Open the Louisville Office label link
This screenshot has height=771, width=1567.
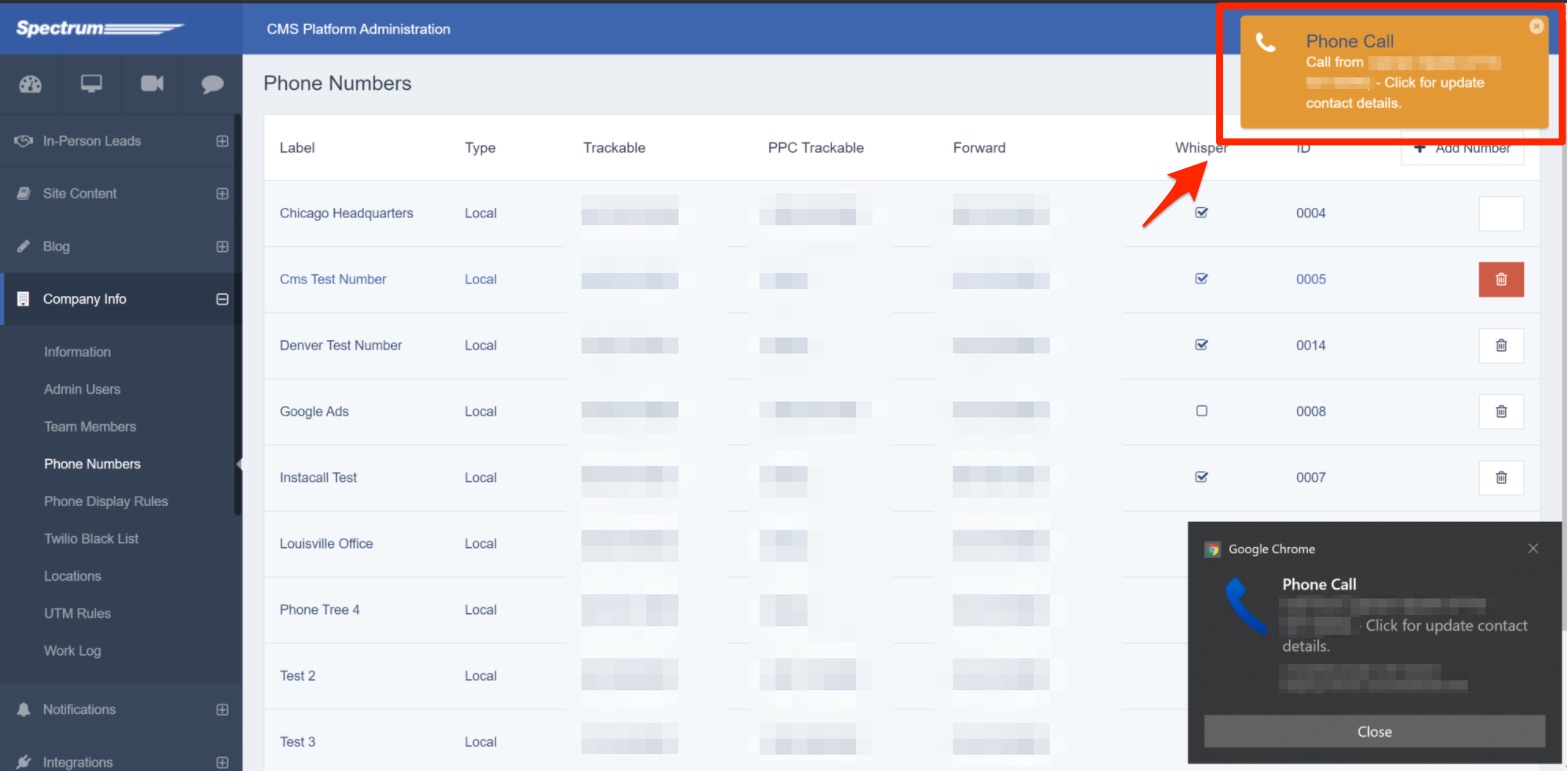tap(326, 544)
